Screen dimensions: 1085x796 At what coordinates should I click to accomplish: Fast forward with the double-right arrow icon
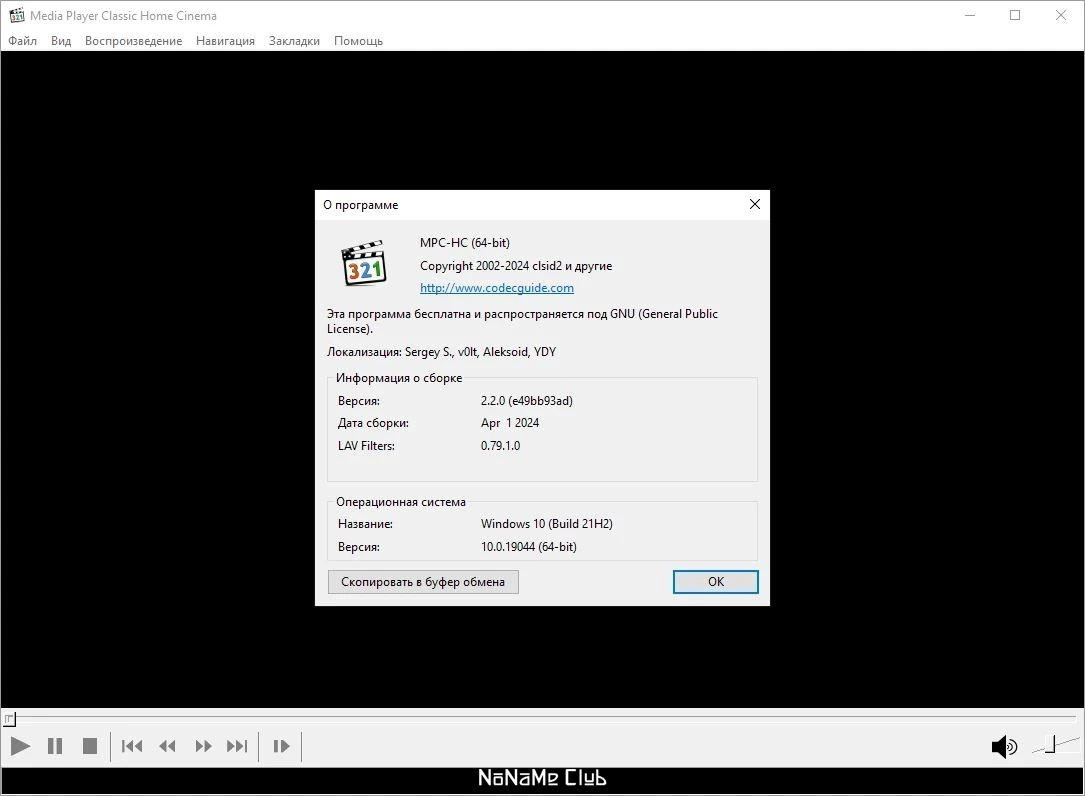coord(203,746)
